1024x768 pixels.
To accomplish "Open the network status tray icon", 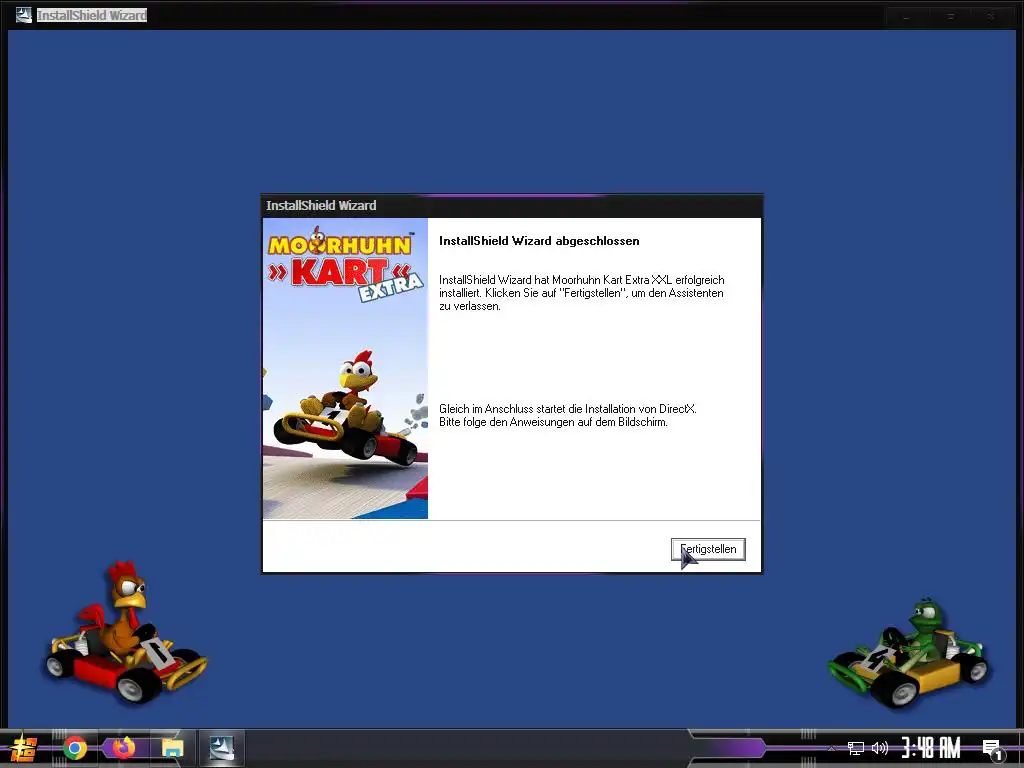I will 856,748.
